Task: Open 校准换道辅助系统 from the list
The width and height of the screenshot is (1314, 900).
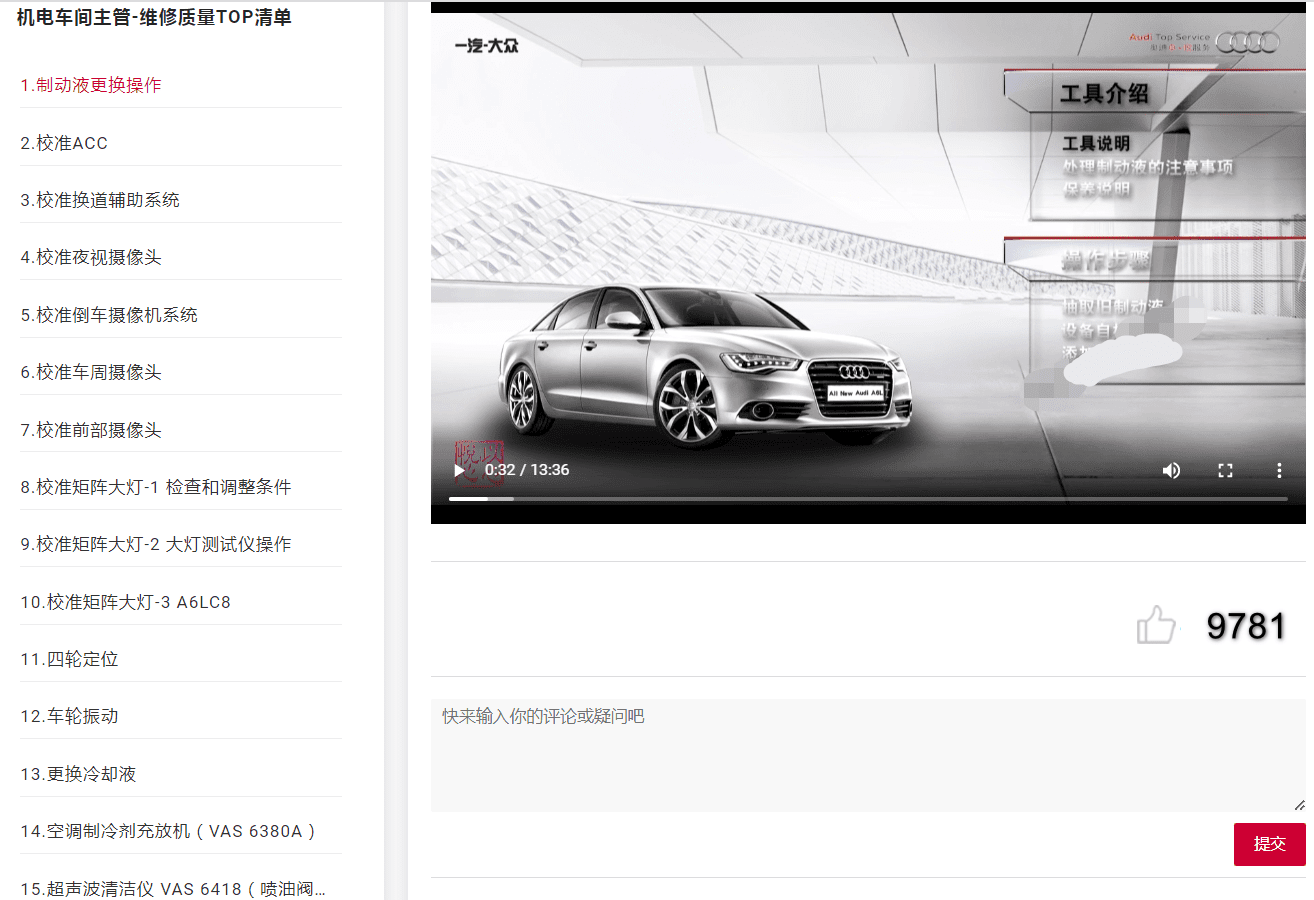Action: pos(100,199)
